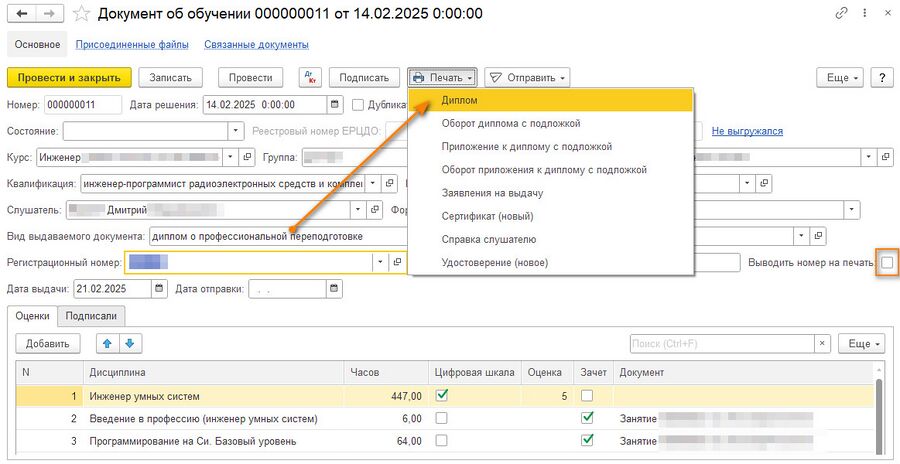Screen dimensions: 900x464
Task: Expand the Регистрационный номер dropdown arrow
Action: (380, 262)
